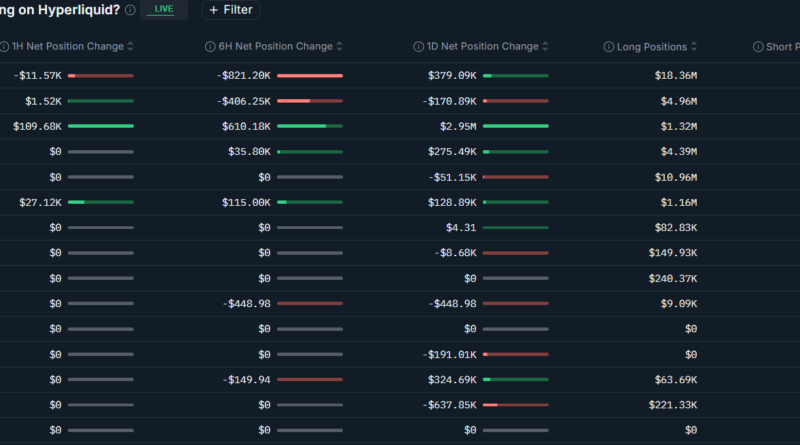
Task: Sort by Long Positions arrows
Action: click(x=694, y=47)
